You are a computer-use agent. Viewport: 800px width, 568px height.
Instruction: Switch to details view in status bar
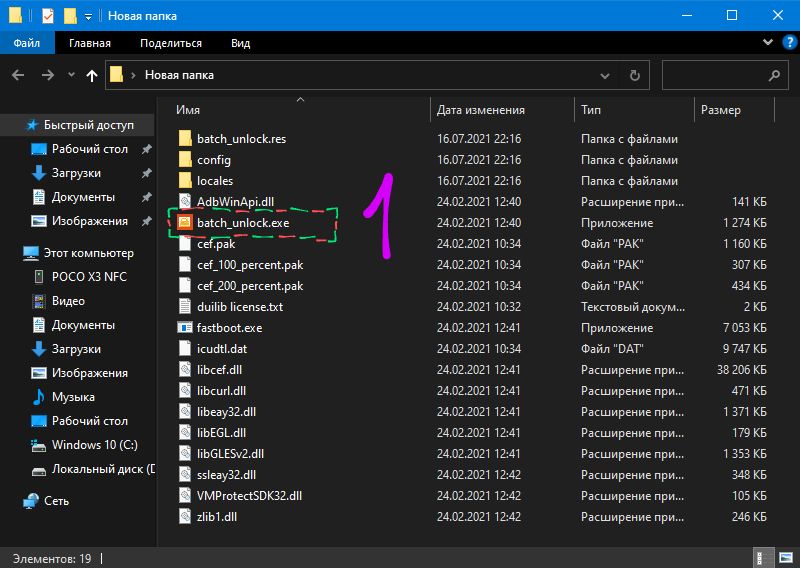coord(765,558)
